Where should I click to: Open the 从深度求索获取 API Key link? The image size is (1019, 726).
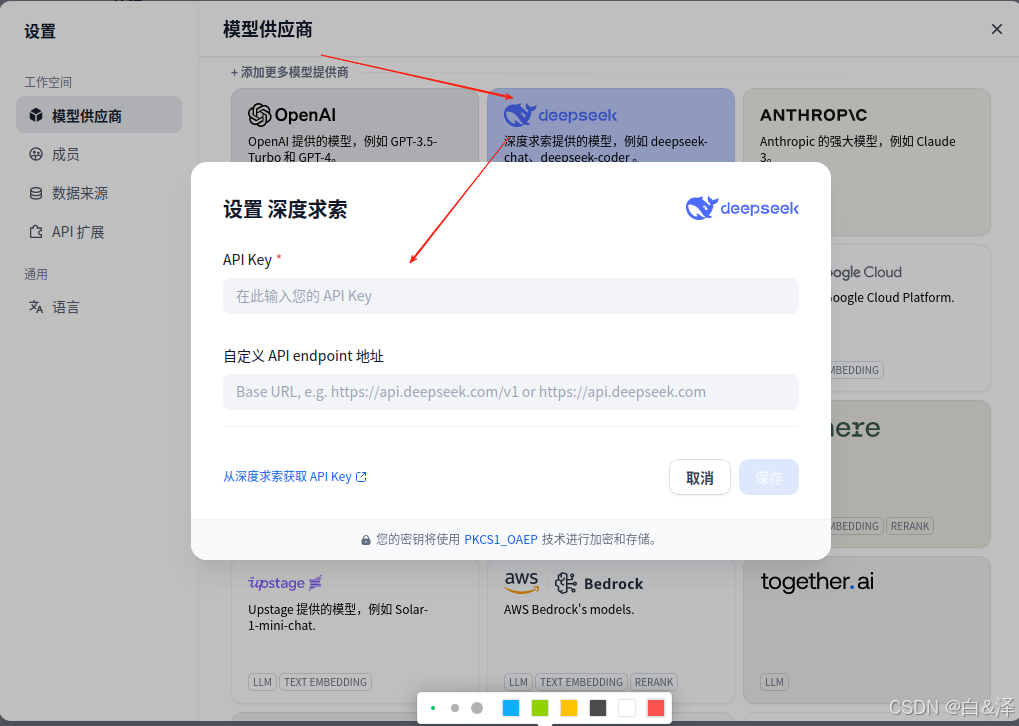click(294, 476)
